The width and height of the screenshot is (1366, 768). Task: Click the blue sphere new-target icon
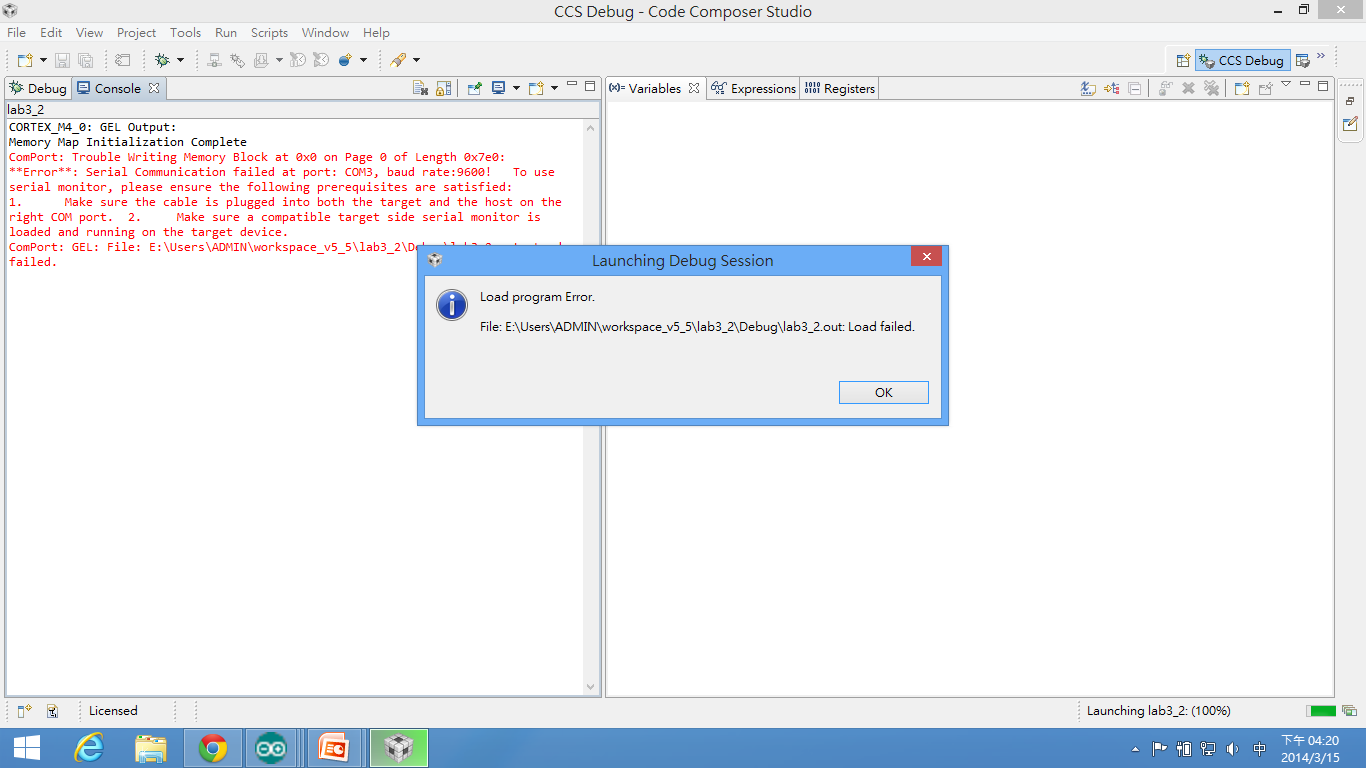coord(345,60)
